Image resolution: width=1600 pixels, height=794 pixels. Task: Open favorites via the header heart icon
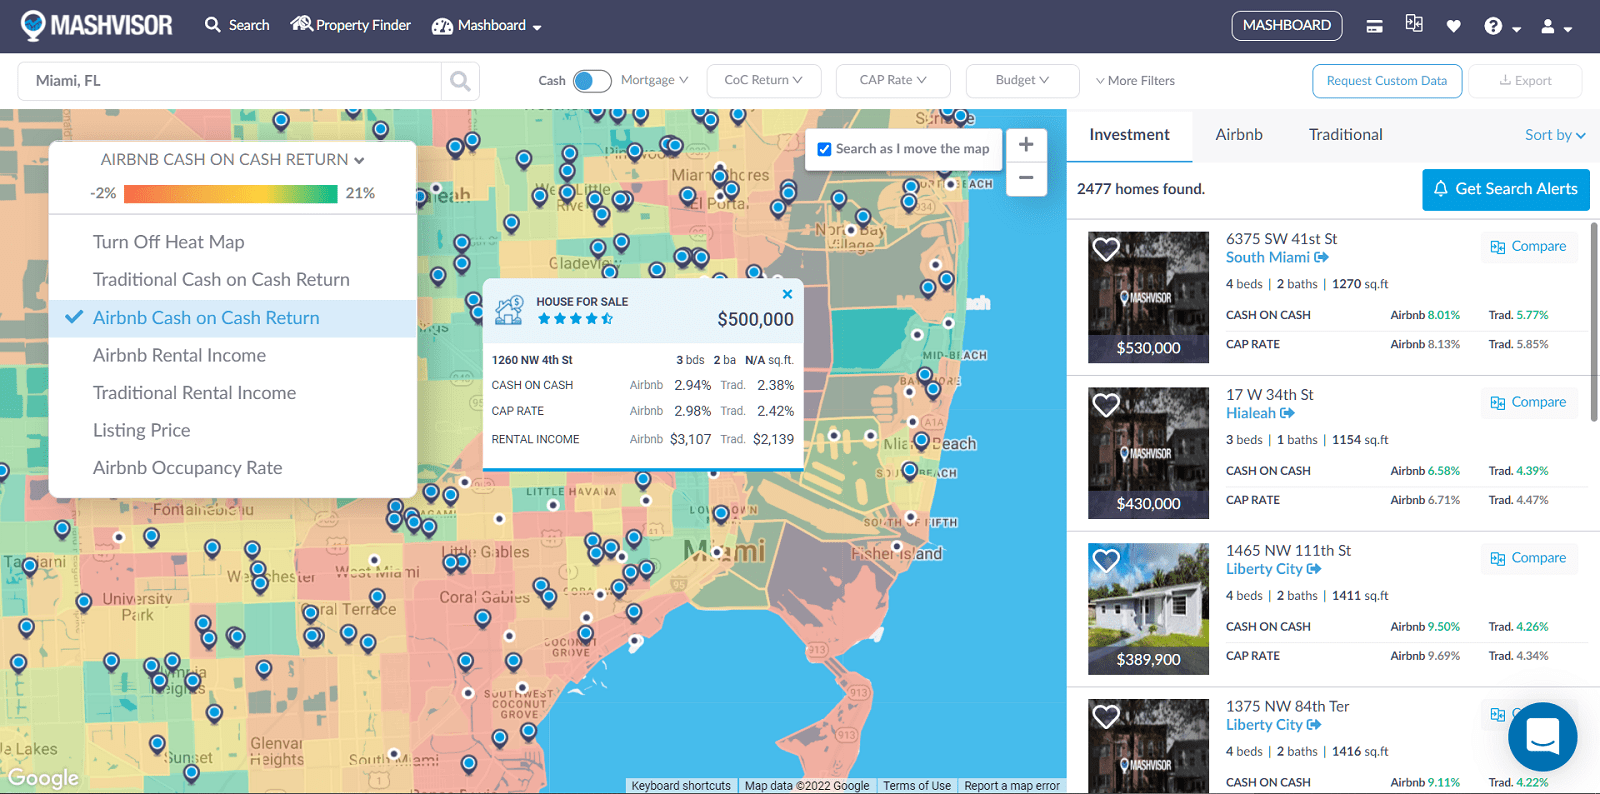point(1453,26)
